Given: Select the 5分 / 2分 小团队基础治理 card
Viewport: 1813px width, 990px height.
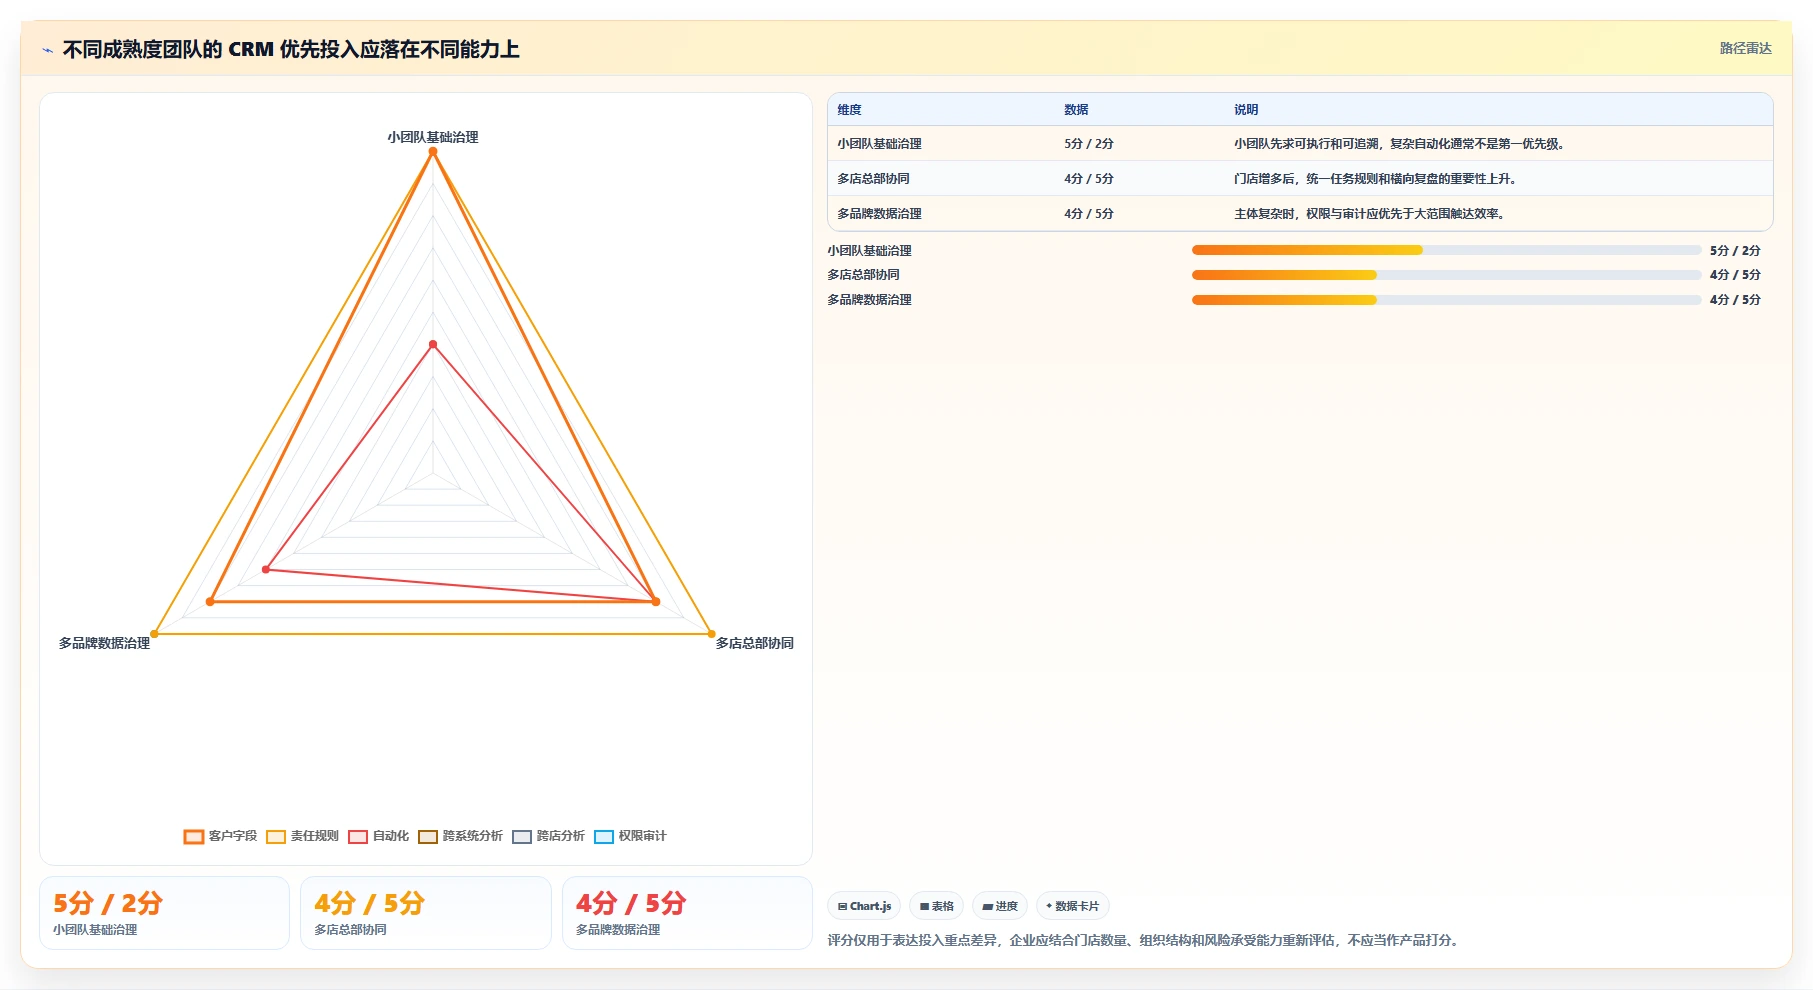Looking at the screenshot, I should [164, 913].
